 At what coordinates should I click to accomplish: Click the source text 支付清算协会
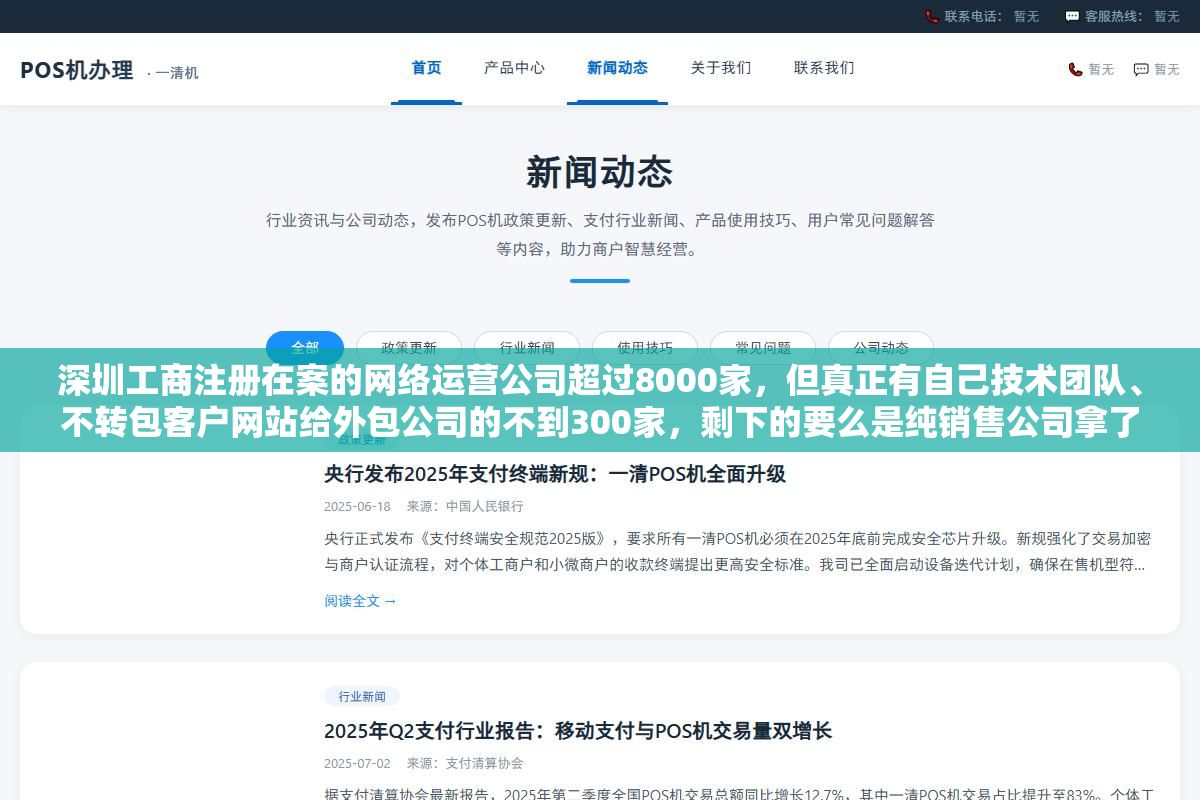point(485,763)
